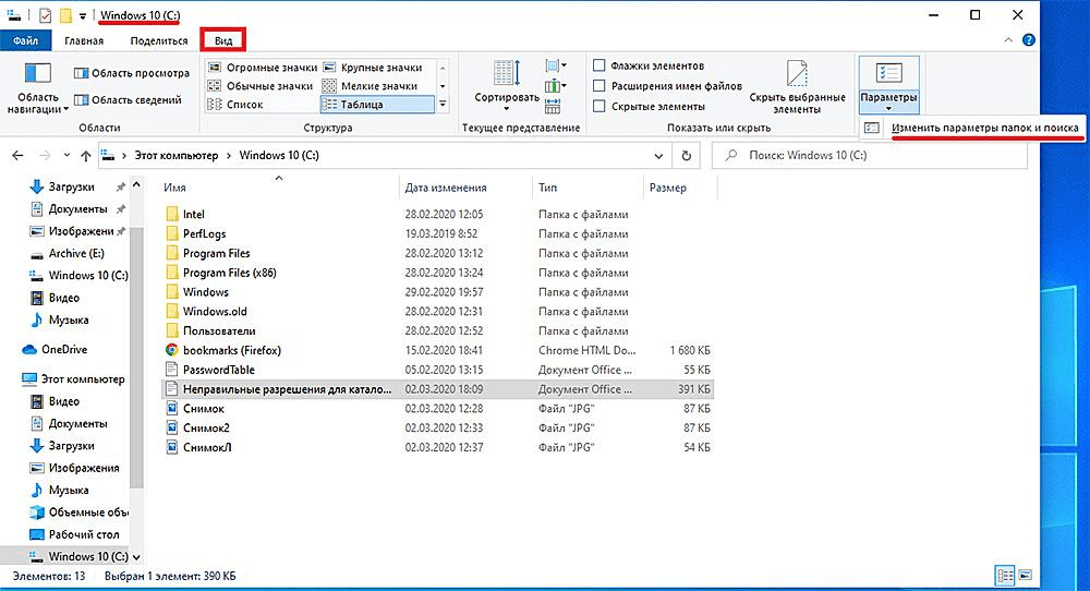Select the Таблица layout option
This screenshot has height=591, width=1090.
click(377, 104)
